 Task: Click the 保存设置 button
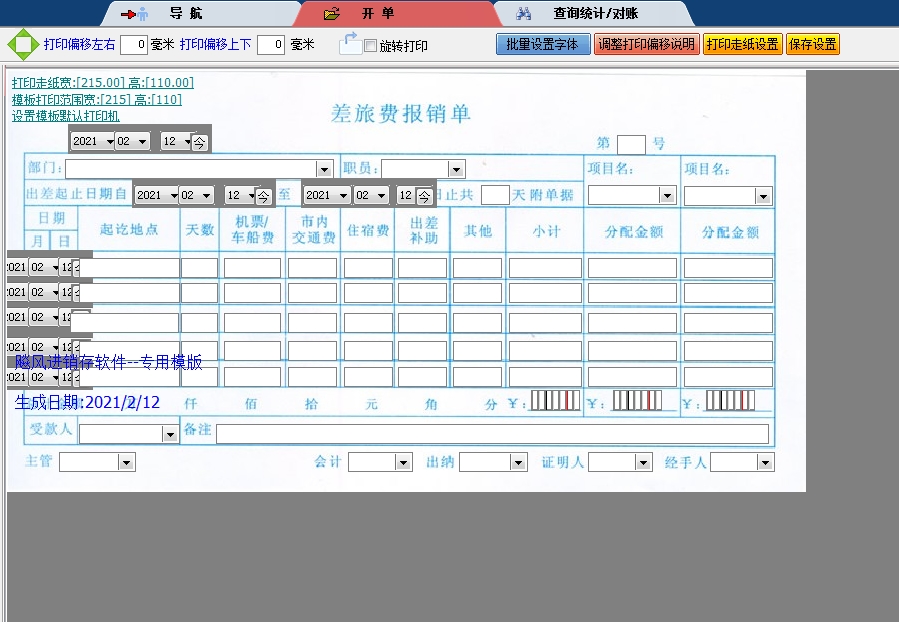(x=812, y=45)
